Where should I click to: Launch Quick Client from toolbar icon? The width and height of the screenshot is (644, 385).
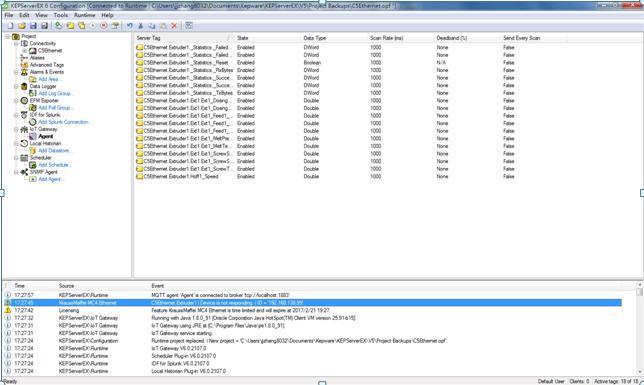(189, 25)
